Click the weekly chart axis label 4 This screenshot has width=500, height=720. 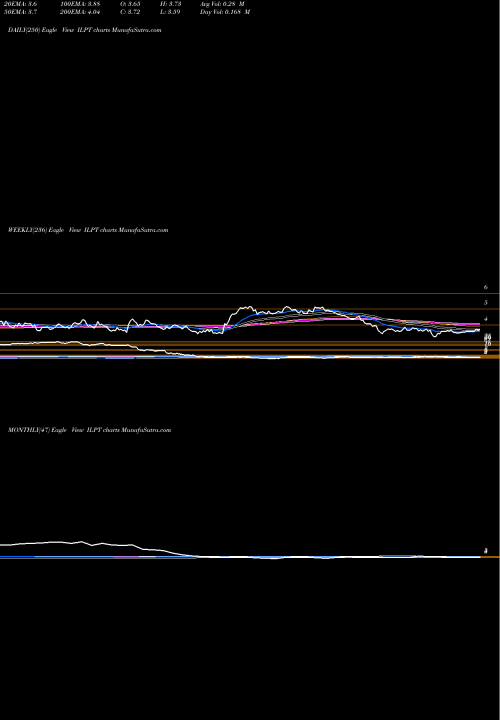(485, 319)
